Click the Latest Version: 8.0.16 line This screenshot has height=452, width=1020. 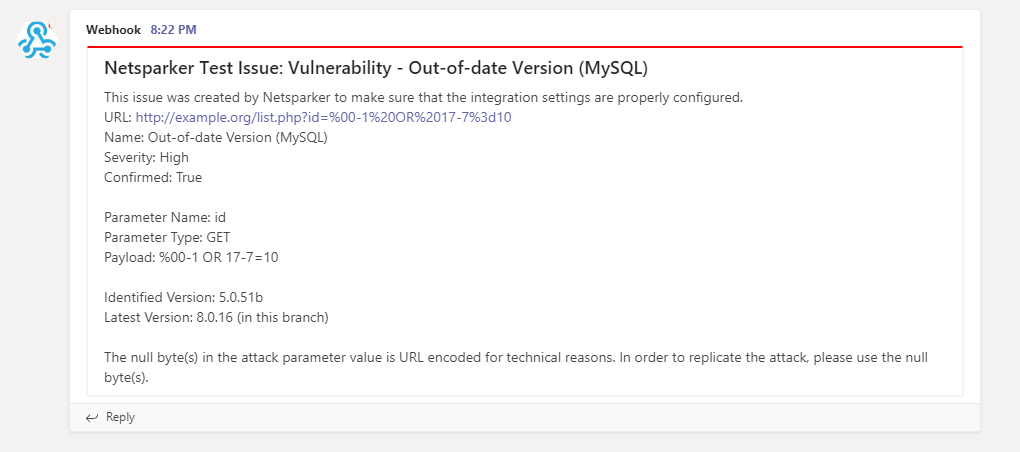click(x=216, y=317)
